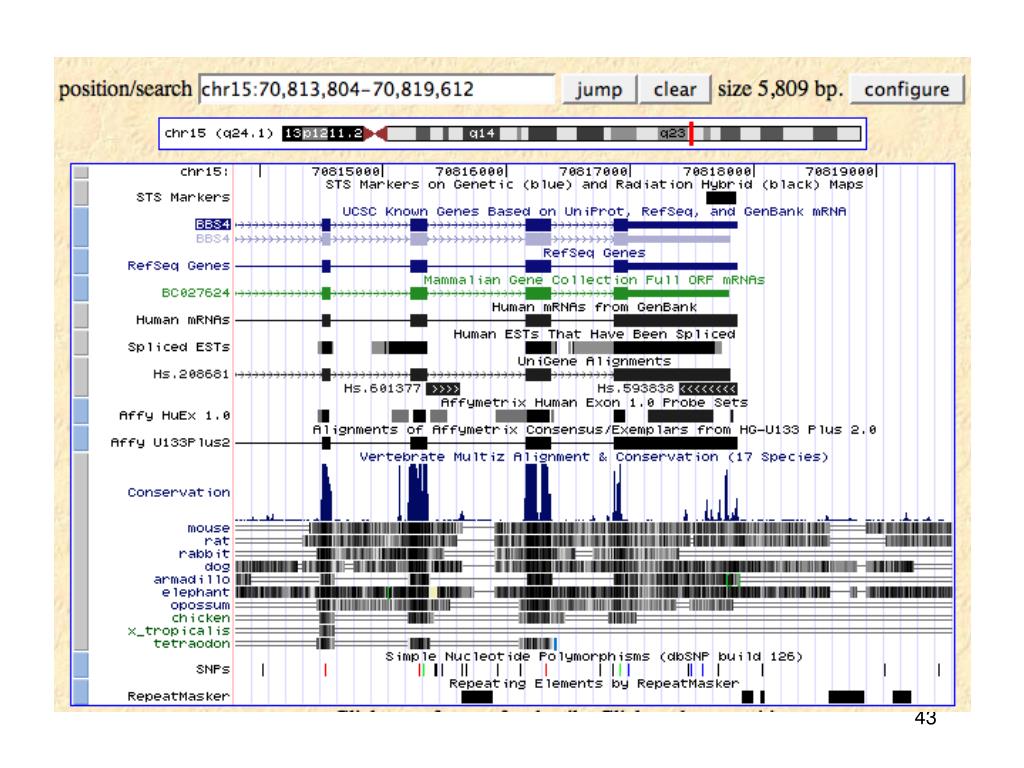Screen dimensions: 1024x768
Task: Open the Vertebrate Multiz Alignment track title
Action: click(x=593, y=457)
